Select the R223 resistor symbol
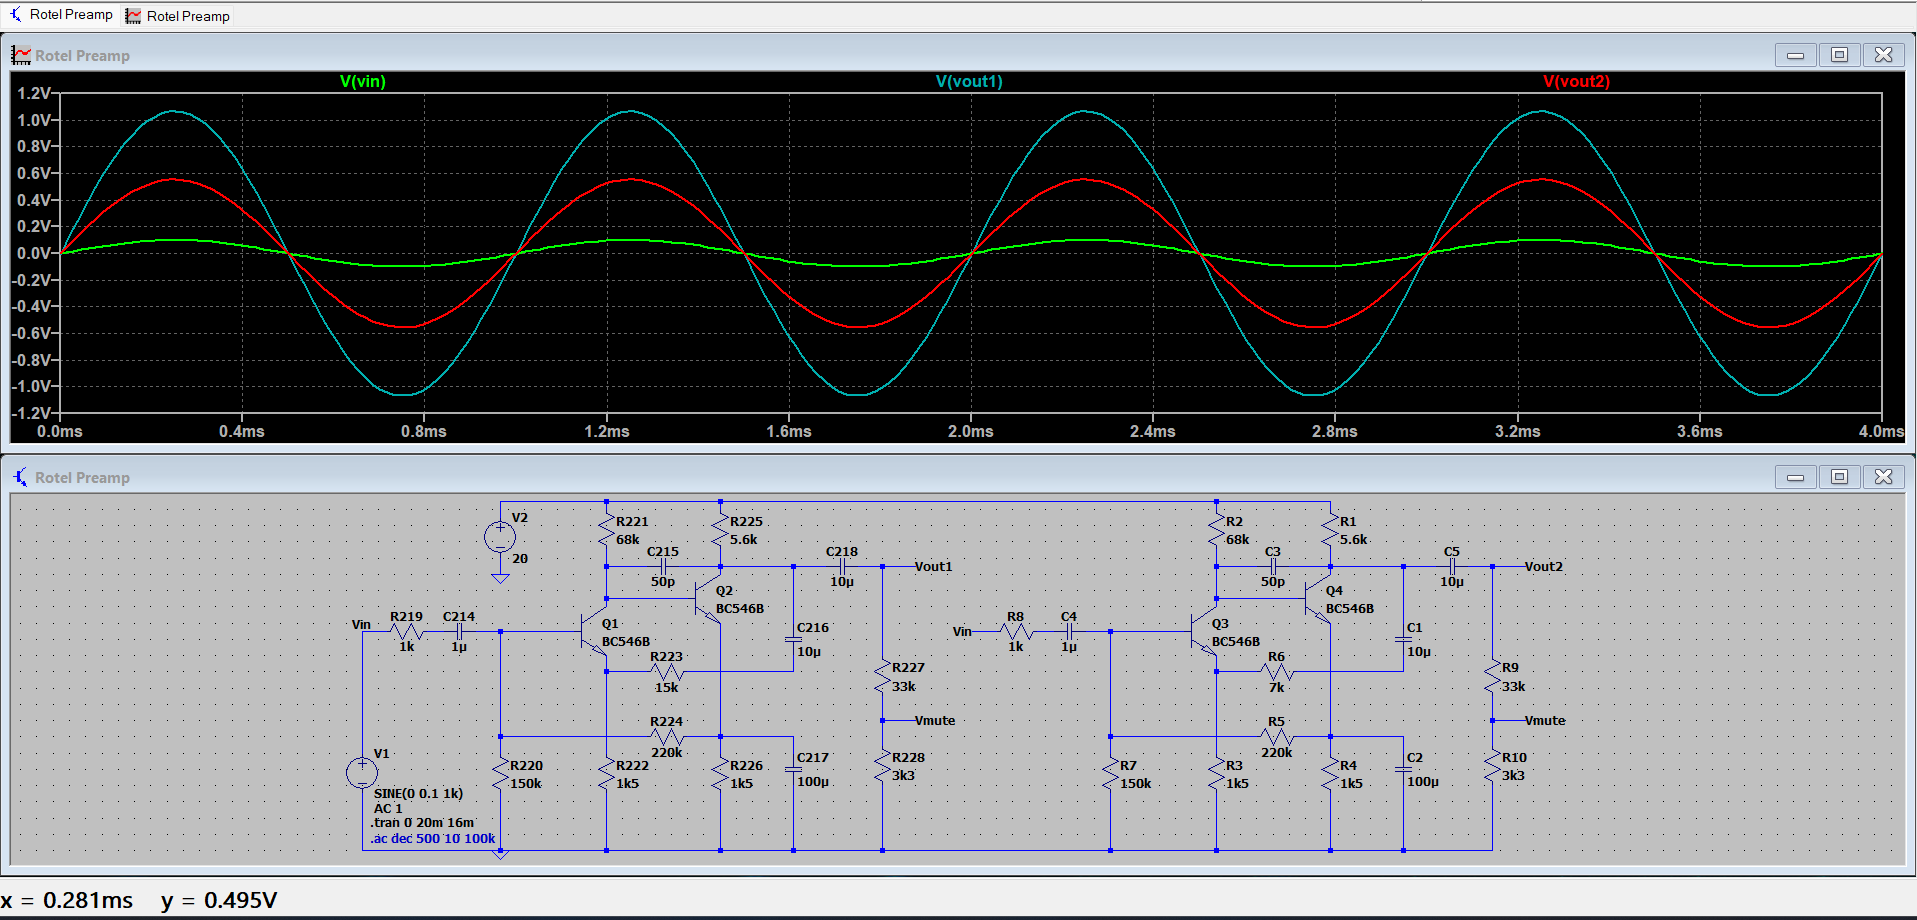Viewport: 1917px width, 920px height. [667, 672]
